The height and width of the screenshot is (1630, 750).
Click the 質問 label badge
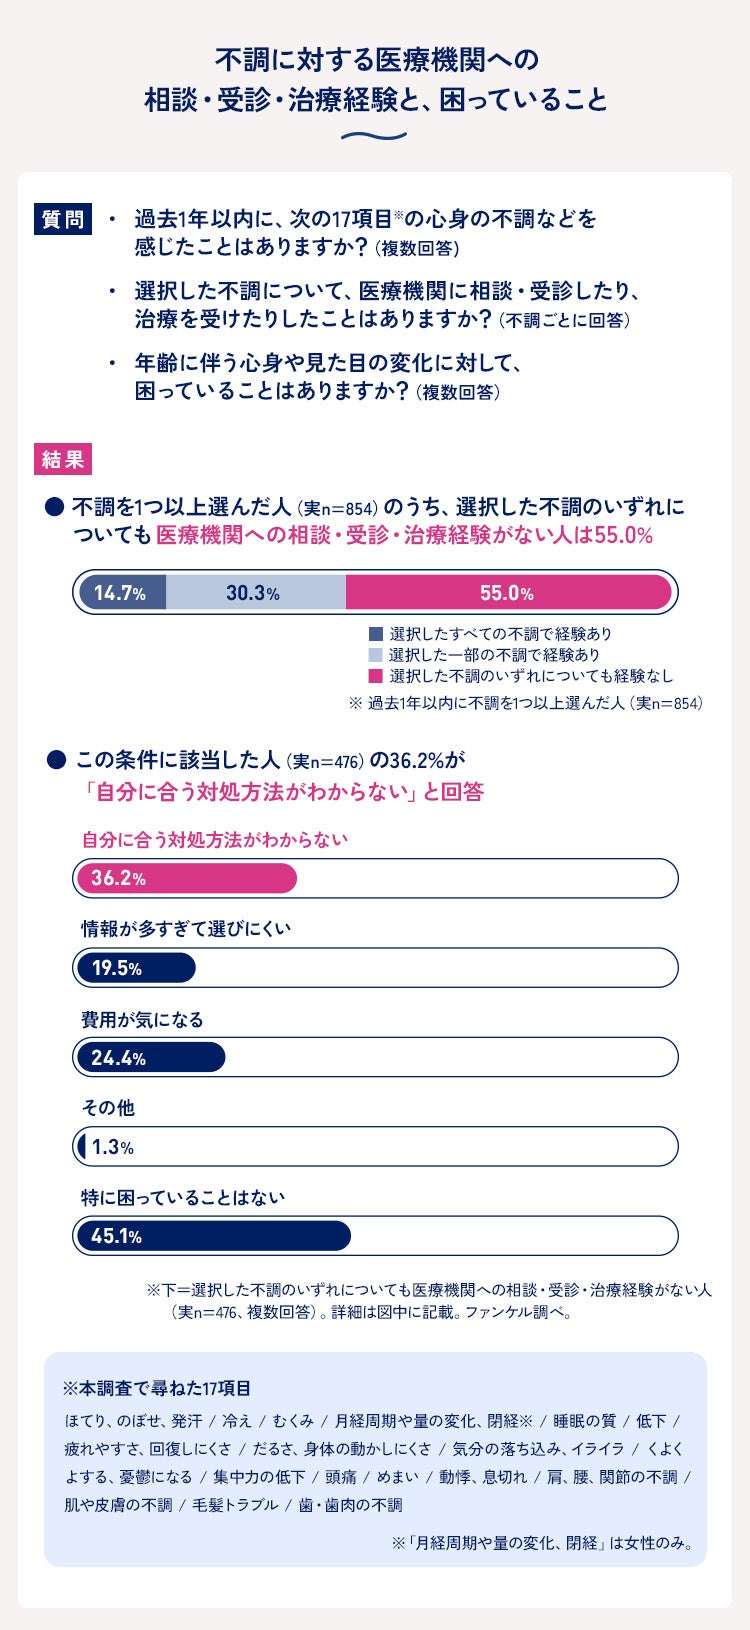(x=63, y=219)
